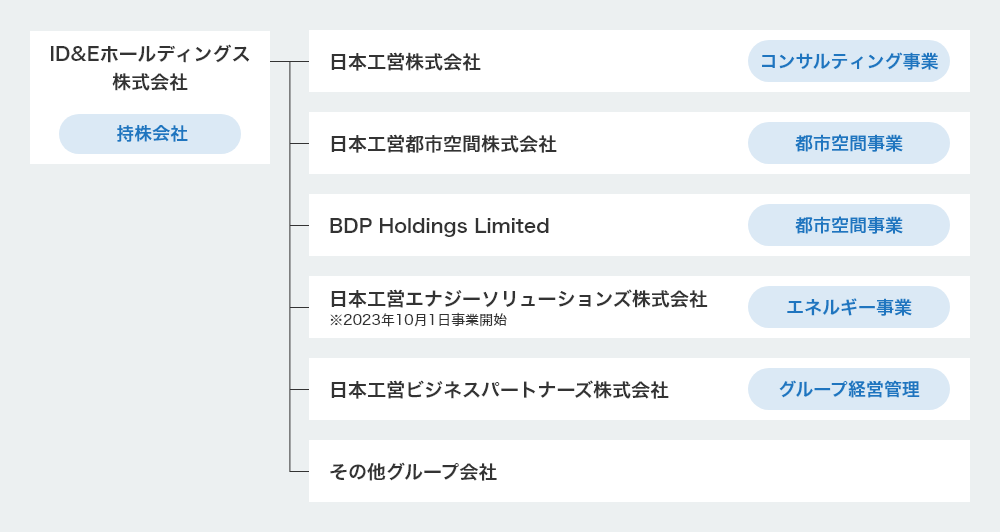The image size is (1000, 532).
Task: Select the BDP Holdings Limited row
Action: tap(639, 225)
